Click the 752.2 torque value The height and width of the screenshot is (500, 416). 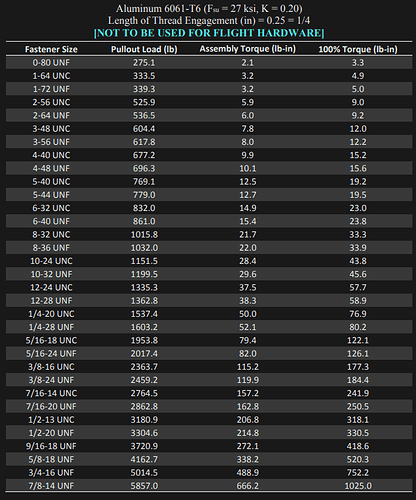358,473
